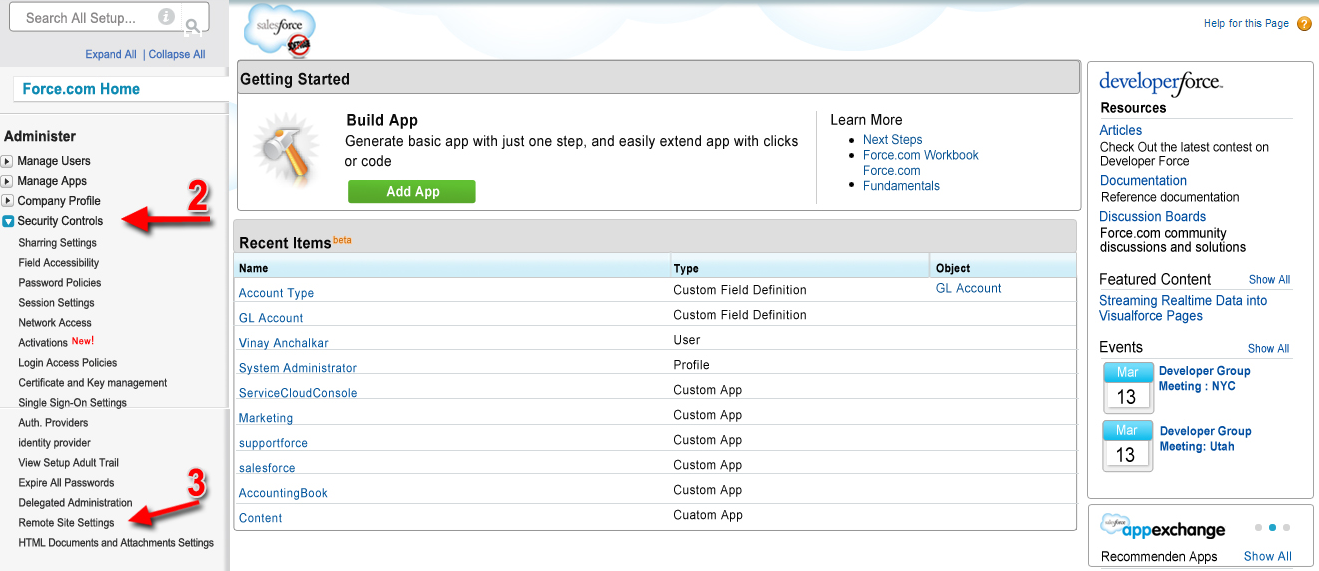Screen dimensions: 1319x571
Task: Click the Search All Setup field
Action: click(x=85, y=18)
